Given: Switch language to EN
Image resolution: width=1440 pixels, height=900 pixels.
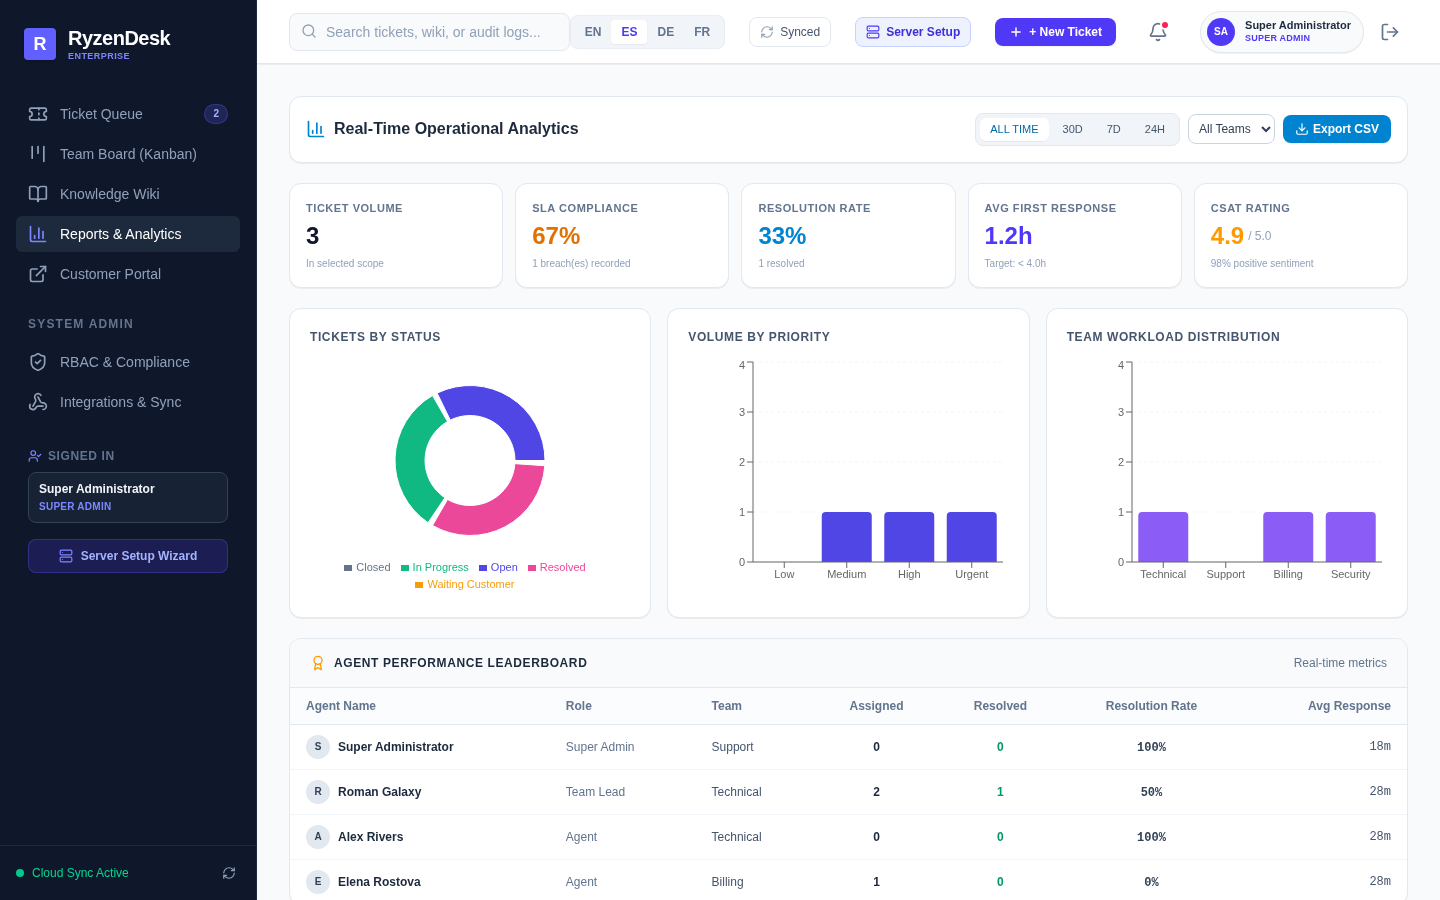Looking at the screenshot, I should coord(593,32).
